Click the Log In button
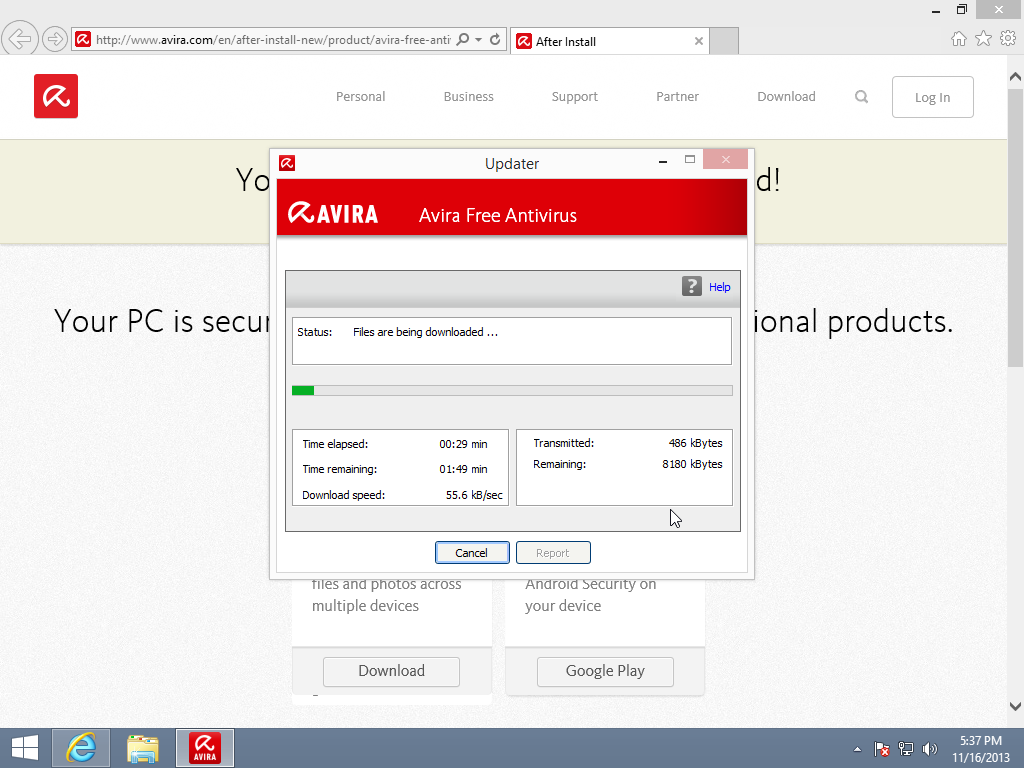1024x768 pixels. pyautogui.click(x=933, y=97)
